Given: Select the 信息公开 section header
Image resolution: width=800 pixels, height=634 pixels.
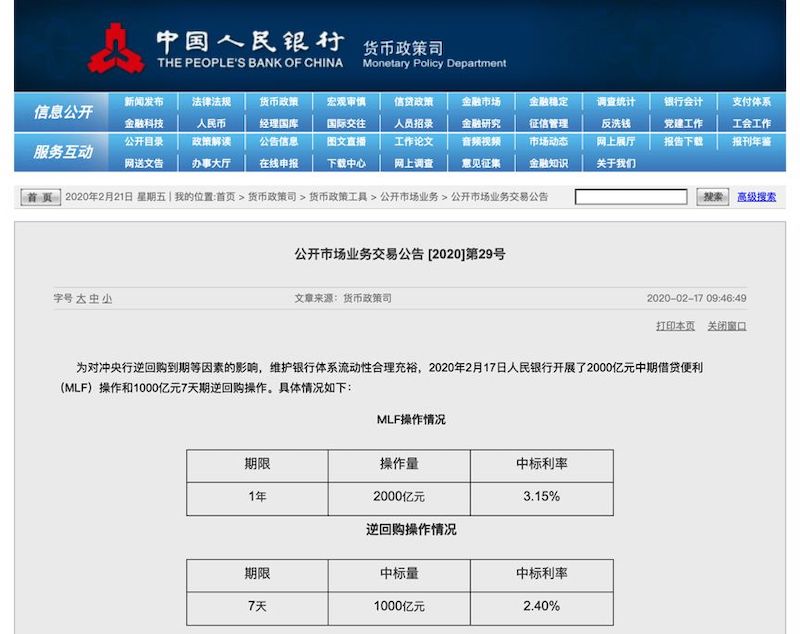Looking at the screenshot, I should point(63,112).
